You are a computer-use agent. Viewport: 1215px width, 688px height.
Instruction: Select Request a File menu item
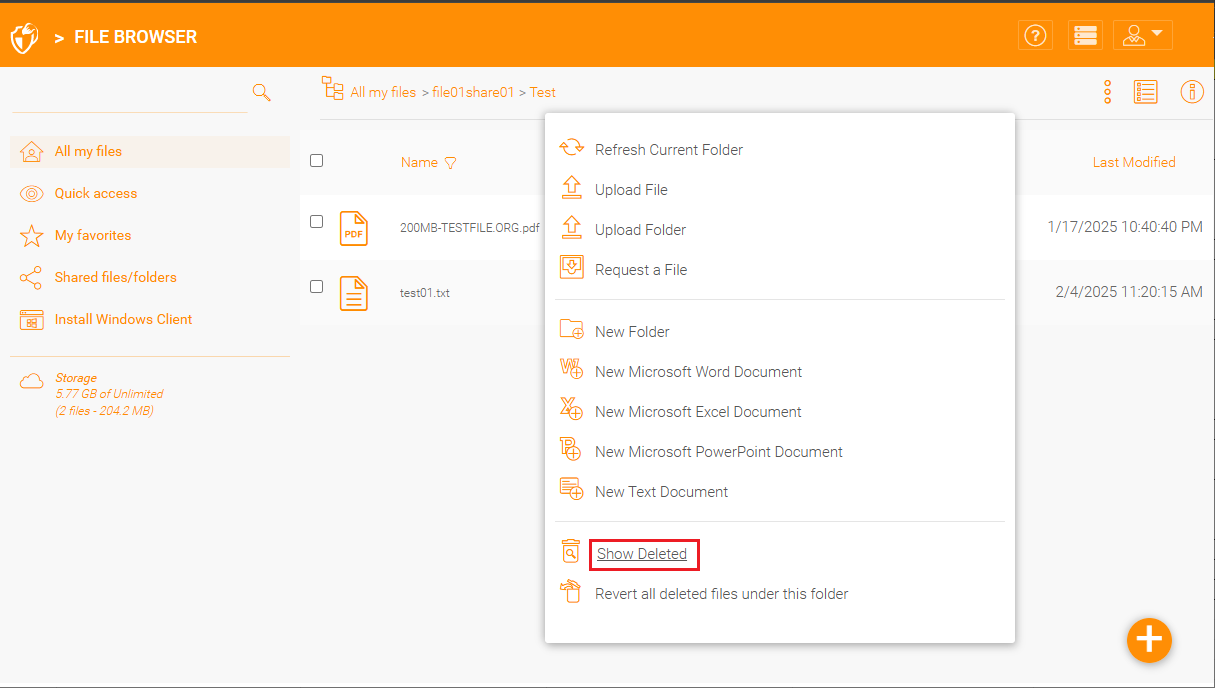[641, 270]
